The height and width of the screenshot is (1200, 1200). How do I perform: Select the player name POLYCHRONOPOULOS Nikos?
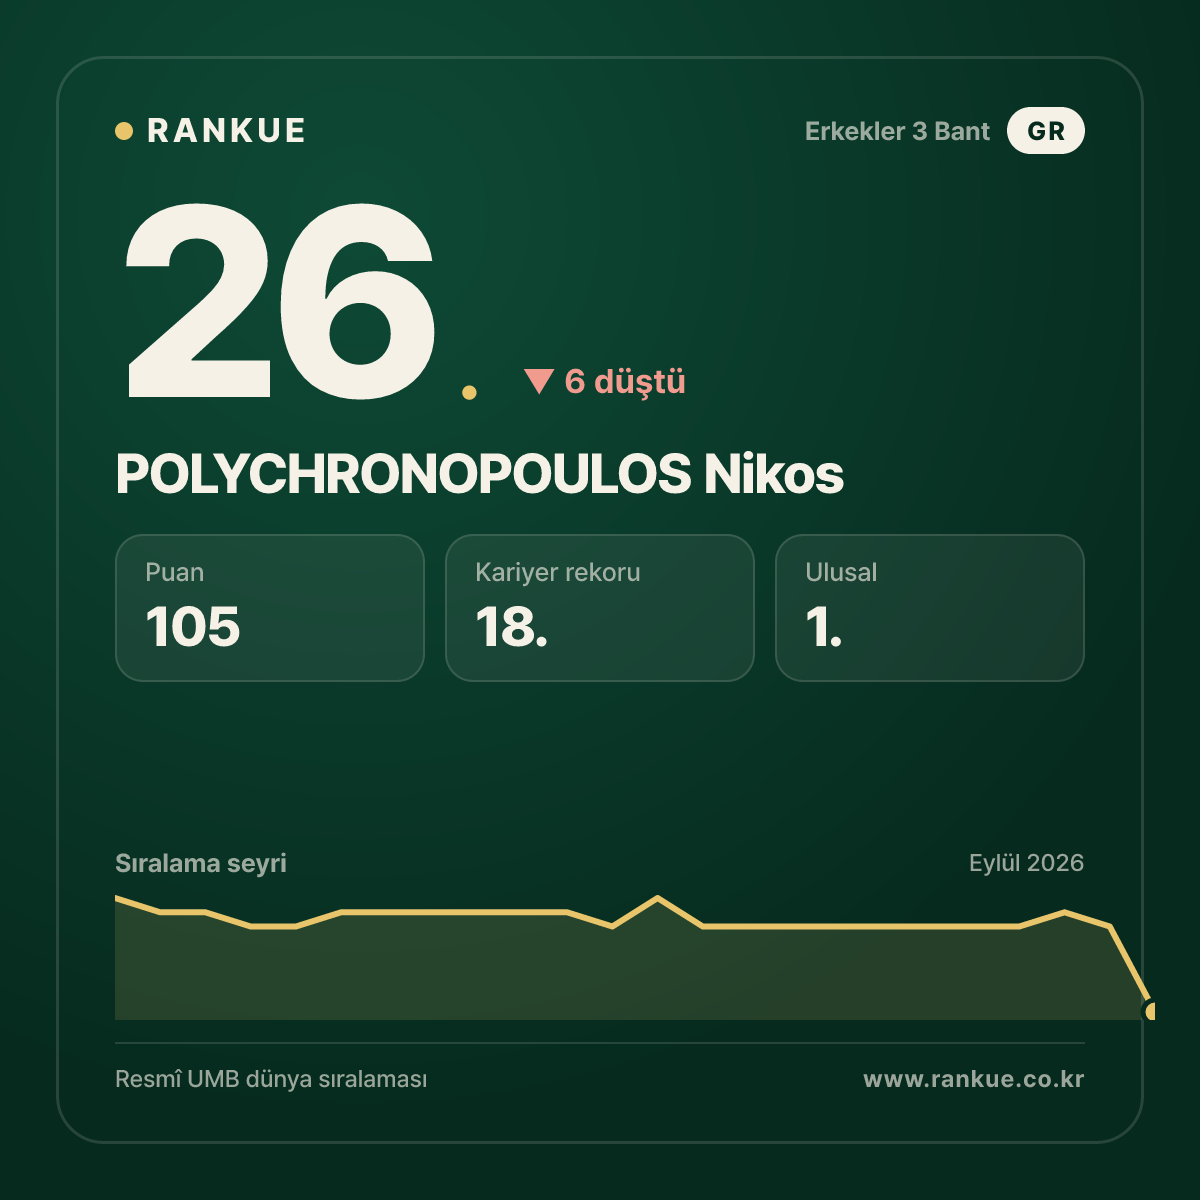click(x=480, y=473)
